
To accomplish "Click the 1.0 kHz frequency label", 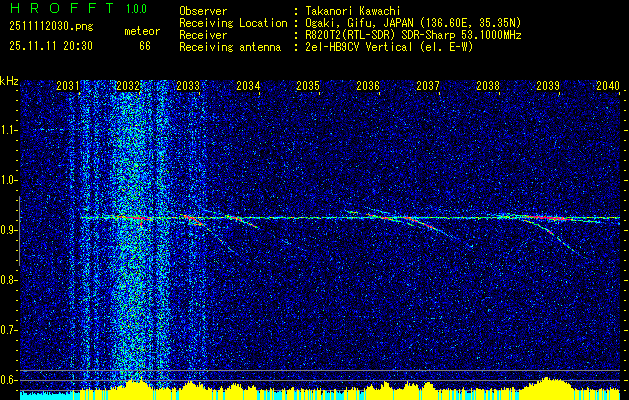I will [7, 181].
